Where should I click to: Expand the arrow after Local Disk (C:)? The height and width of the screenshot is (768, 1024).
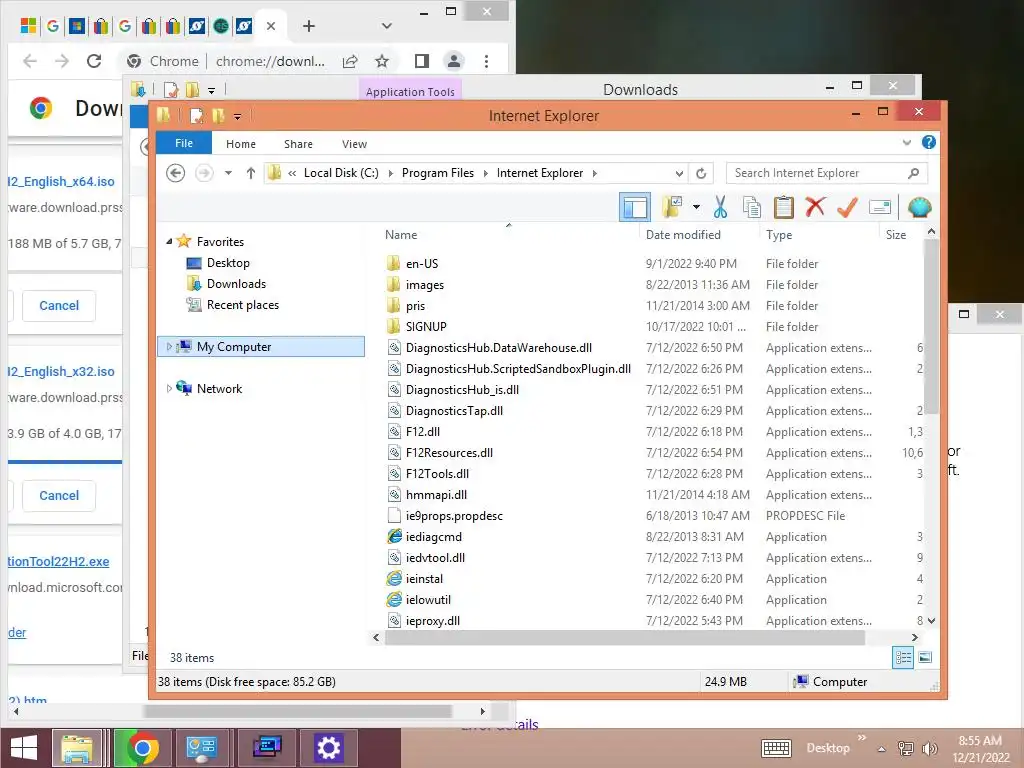coord(391,173)
